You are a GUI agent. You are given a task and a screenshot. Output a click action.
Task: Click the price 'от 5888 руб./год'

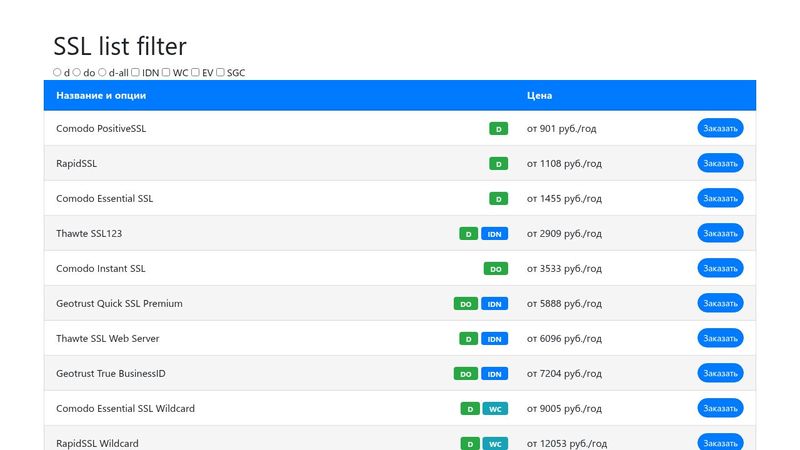point(564,304)
